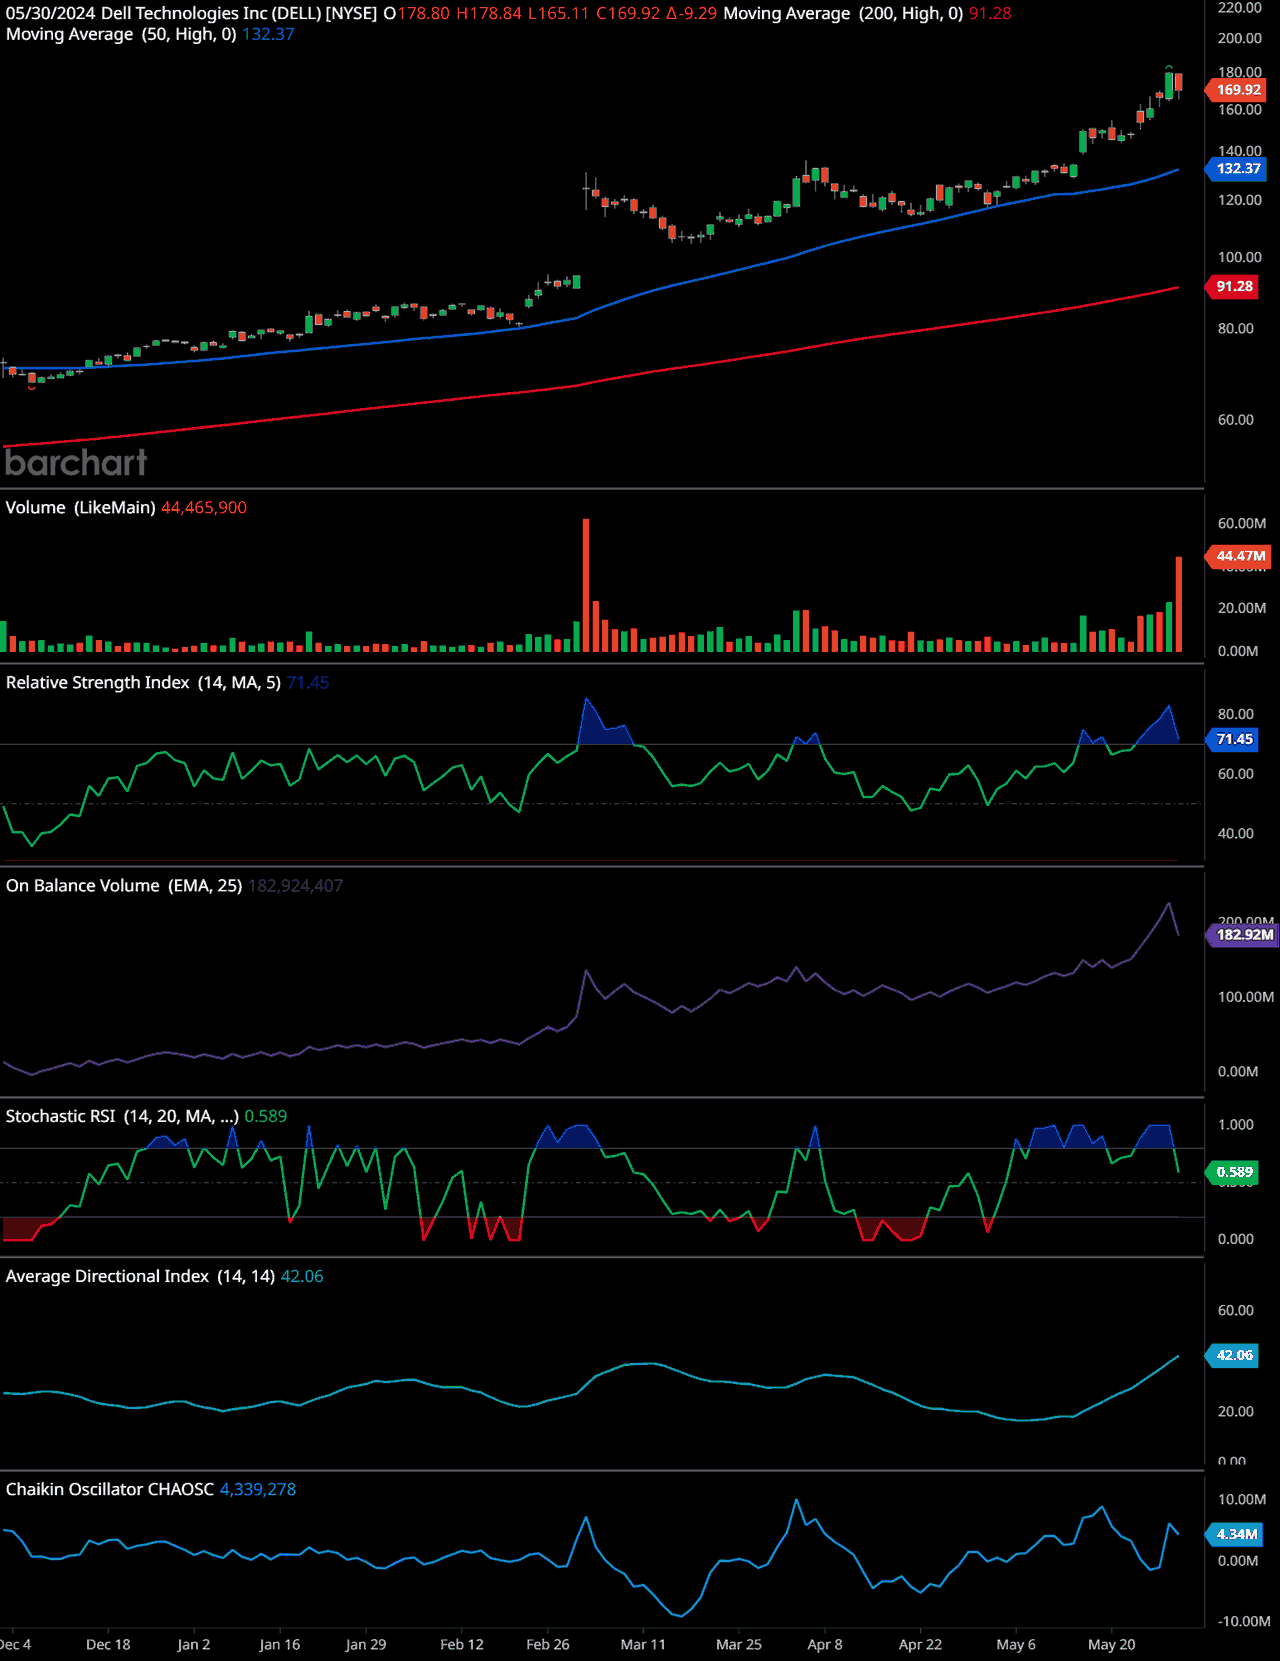This screenshot has height=1661, width=1280.
Task: Click the blue 71.45 RSI axis tag
Action: [x=1233, y=739]
